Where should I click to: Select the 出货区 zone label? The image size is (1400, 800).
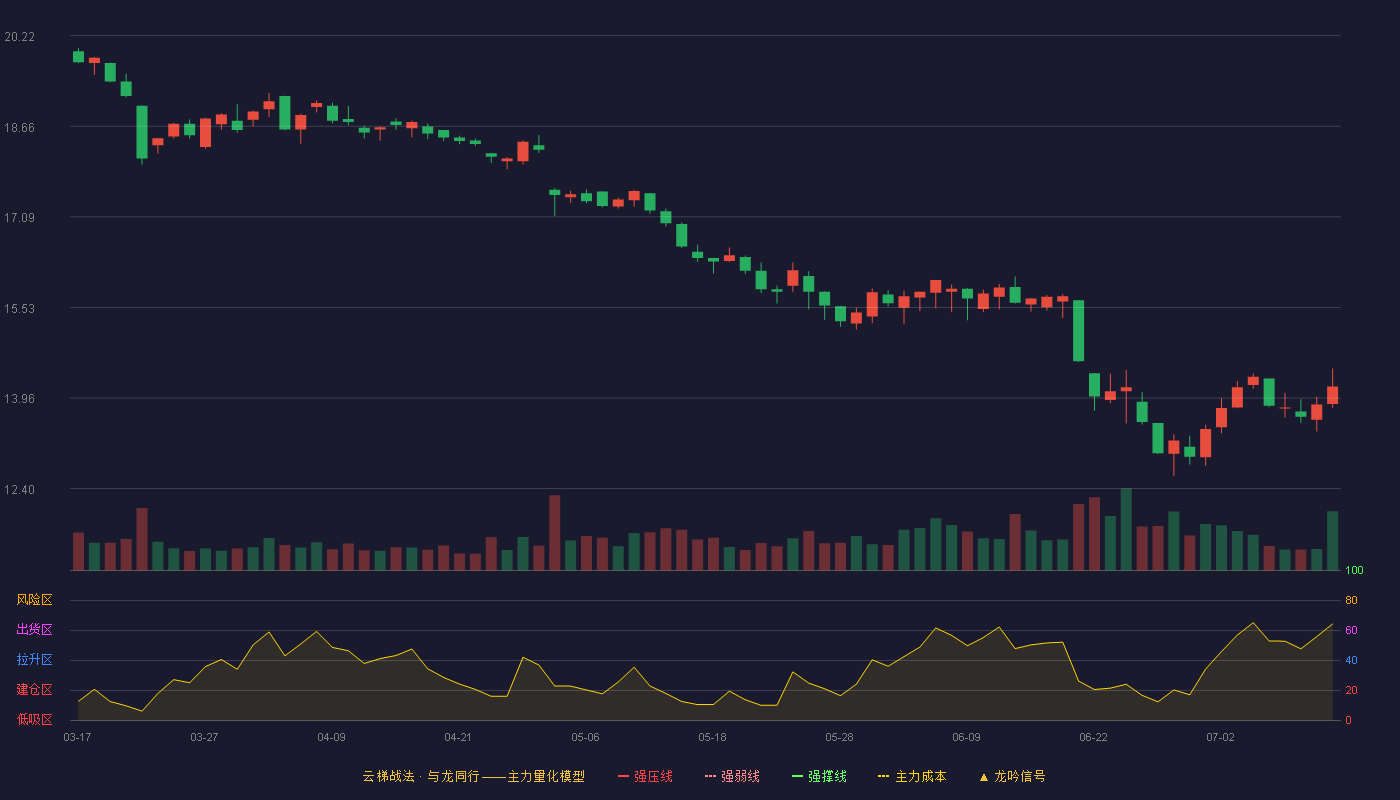click(x=34, y=630)
